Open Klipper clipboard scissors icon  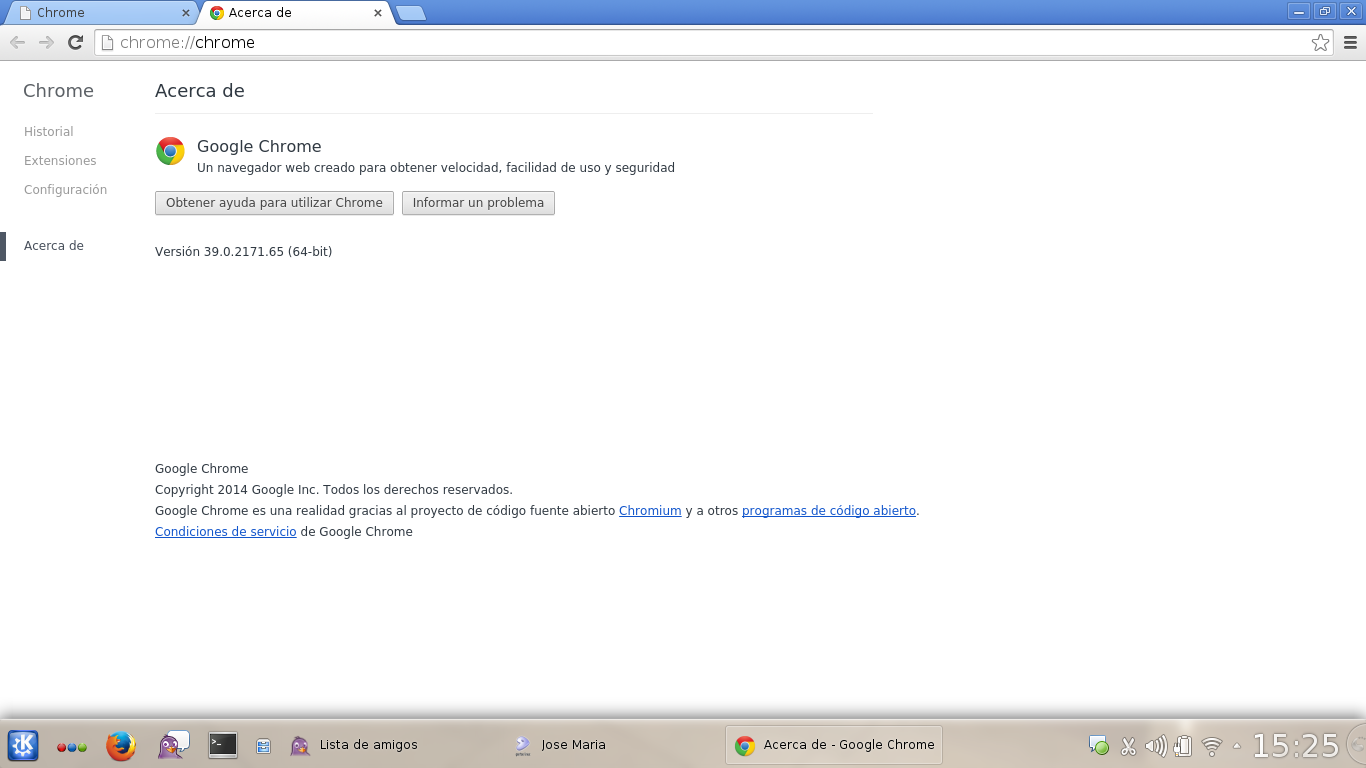(1128, 746)
